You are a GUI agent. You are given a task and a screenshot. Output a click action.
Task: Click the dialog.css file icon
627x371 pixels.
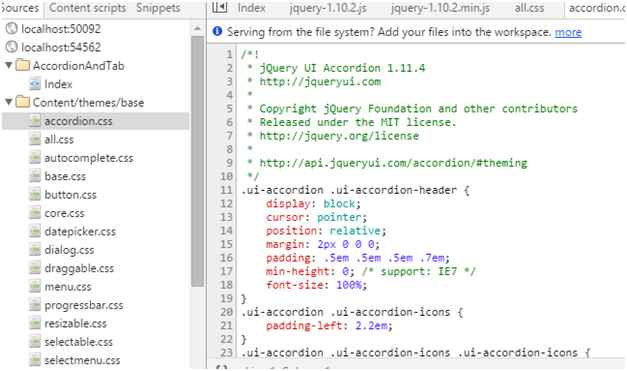point(35,249)
